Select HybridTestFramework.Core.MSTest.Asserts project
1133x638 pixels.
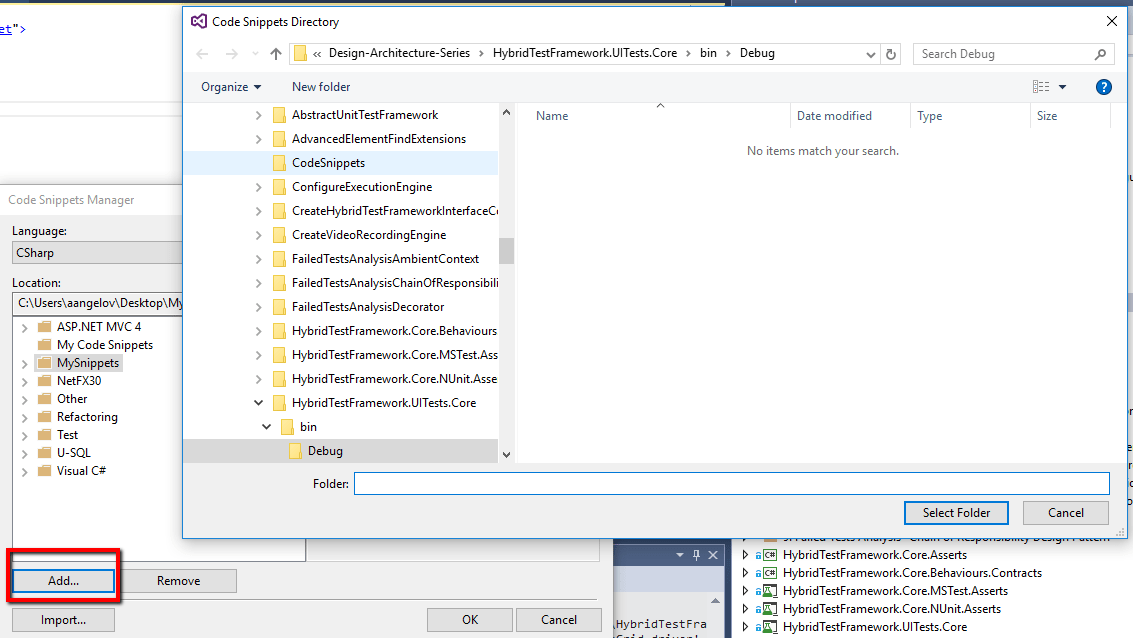click(895, 591)
